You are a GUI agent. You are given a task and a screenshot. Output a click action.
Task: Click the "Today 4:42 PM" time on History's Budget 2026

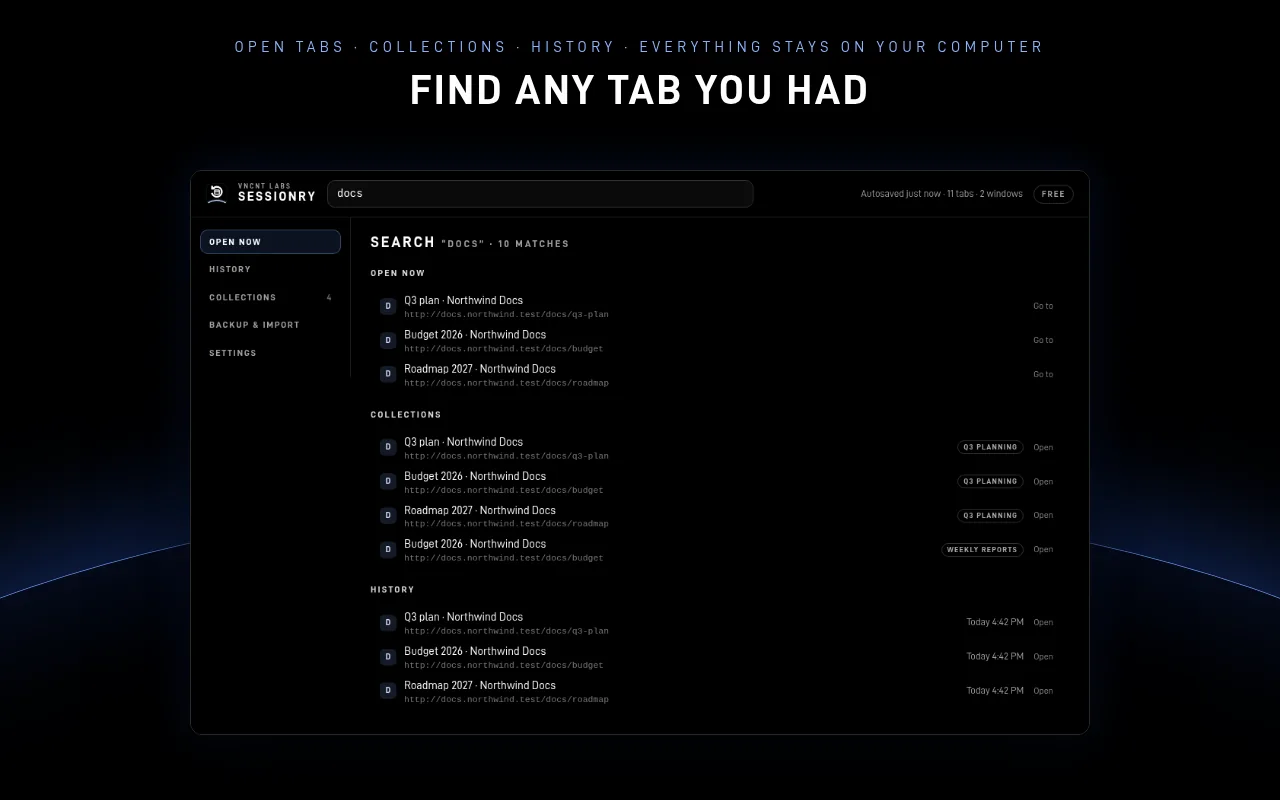(994, 656)
